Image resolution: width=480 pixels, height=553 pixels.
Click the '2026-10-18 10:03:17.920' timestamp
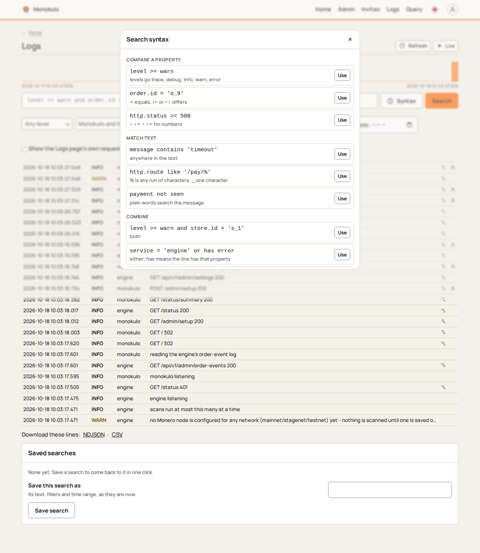(51, 344)
